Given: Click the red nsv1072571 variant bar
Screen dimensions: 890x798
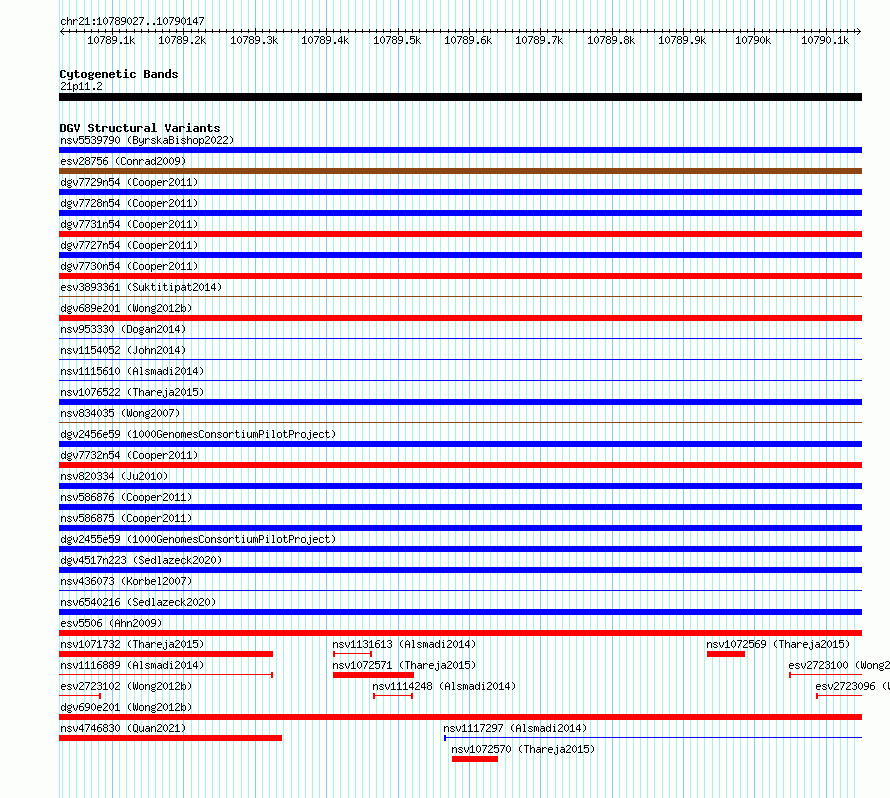Looking at the screenshot, I should pos(373,675).
